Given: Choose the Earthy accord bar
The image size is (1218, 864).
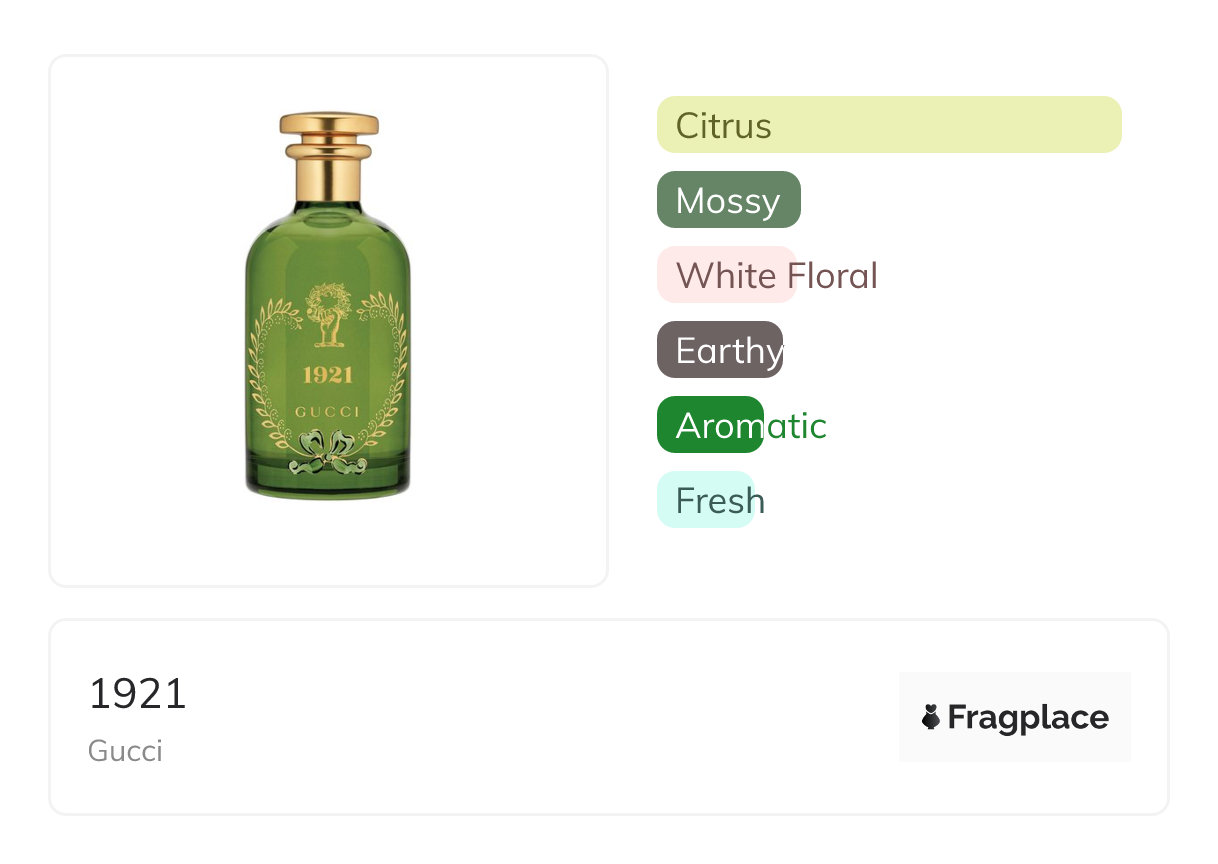Looking at the screenshot, I should 720,350.
